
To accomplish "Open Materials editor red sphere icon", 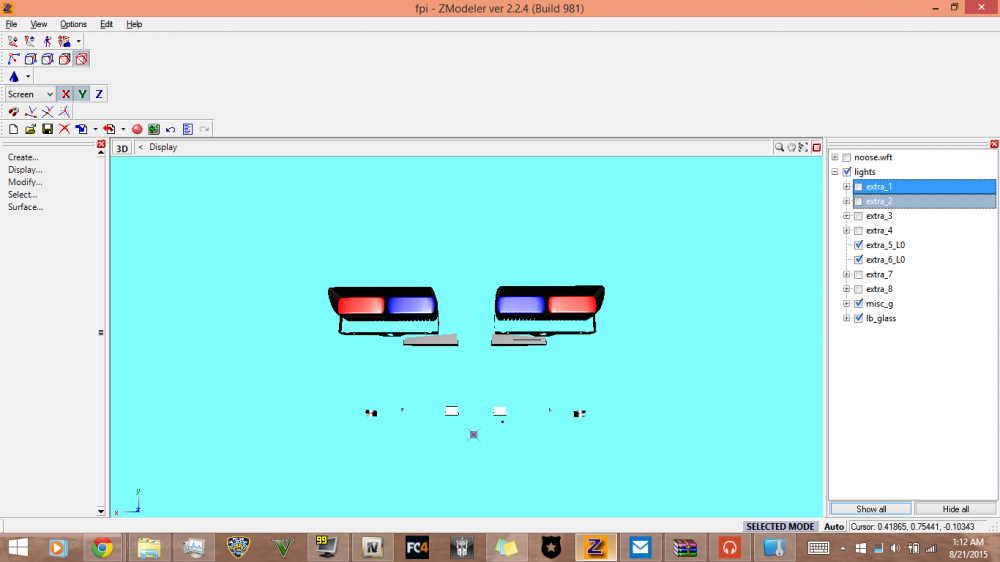I will 137,129.
